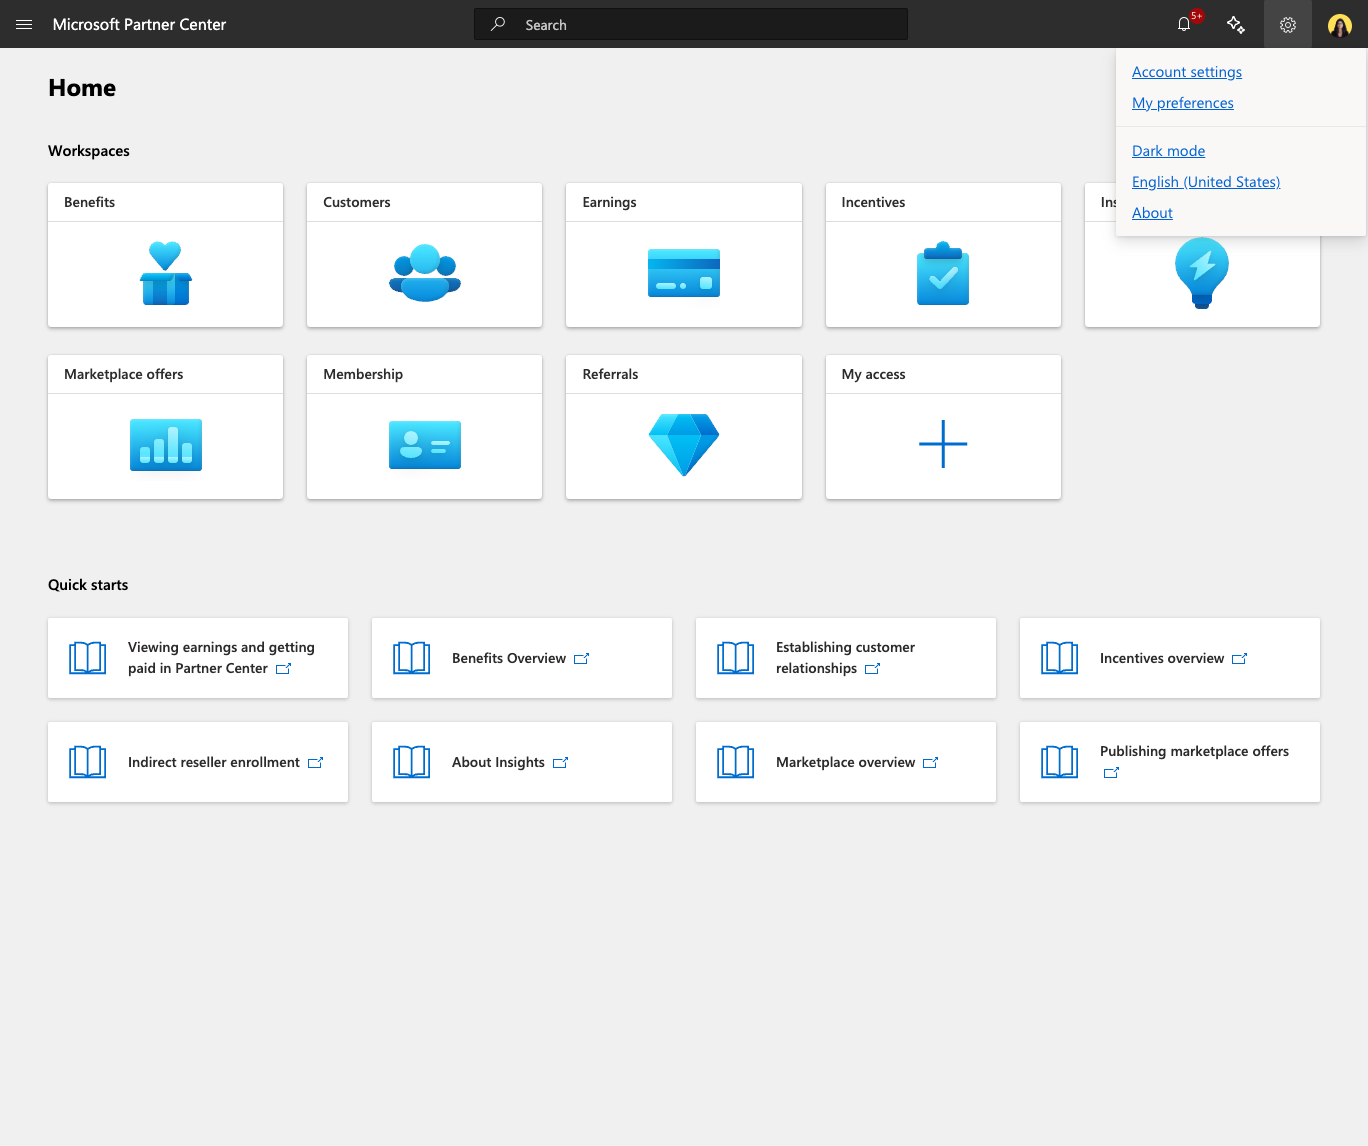Open the hamburger navigation menu
Screen dimensions: 1368x1146
(24, 24)
